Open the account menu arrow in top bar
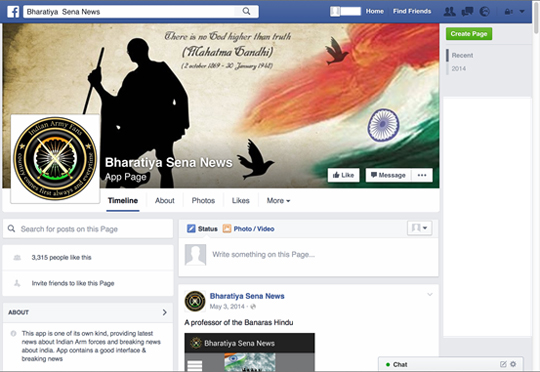 point(522,12)
